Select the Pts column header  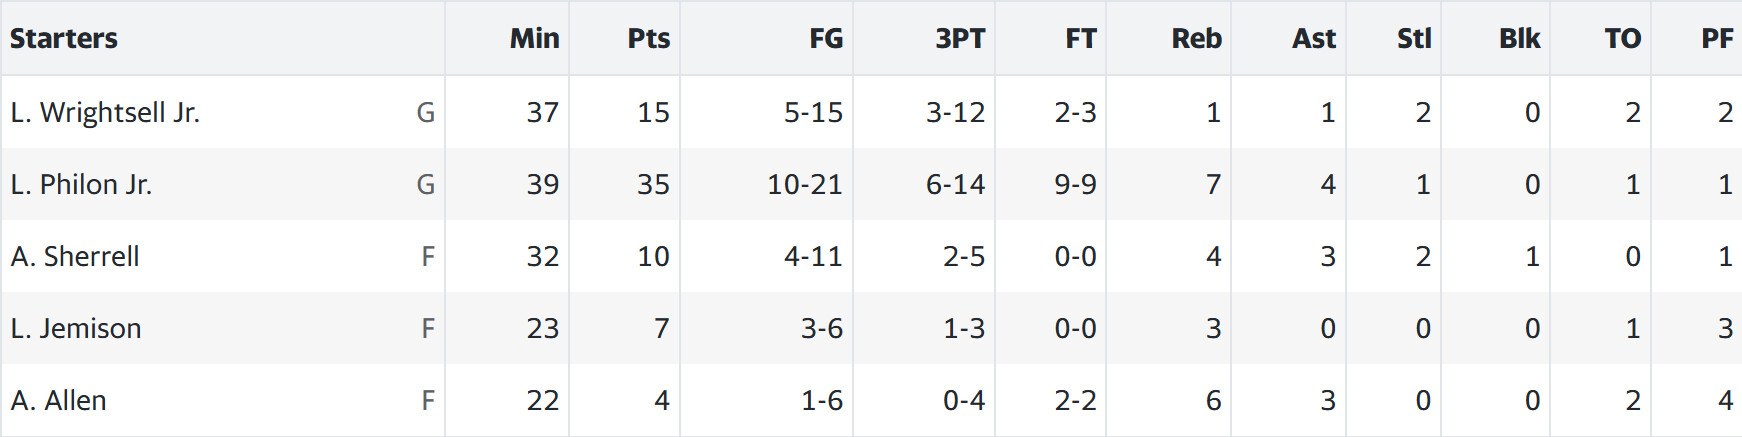648,38
